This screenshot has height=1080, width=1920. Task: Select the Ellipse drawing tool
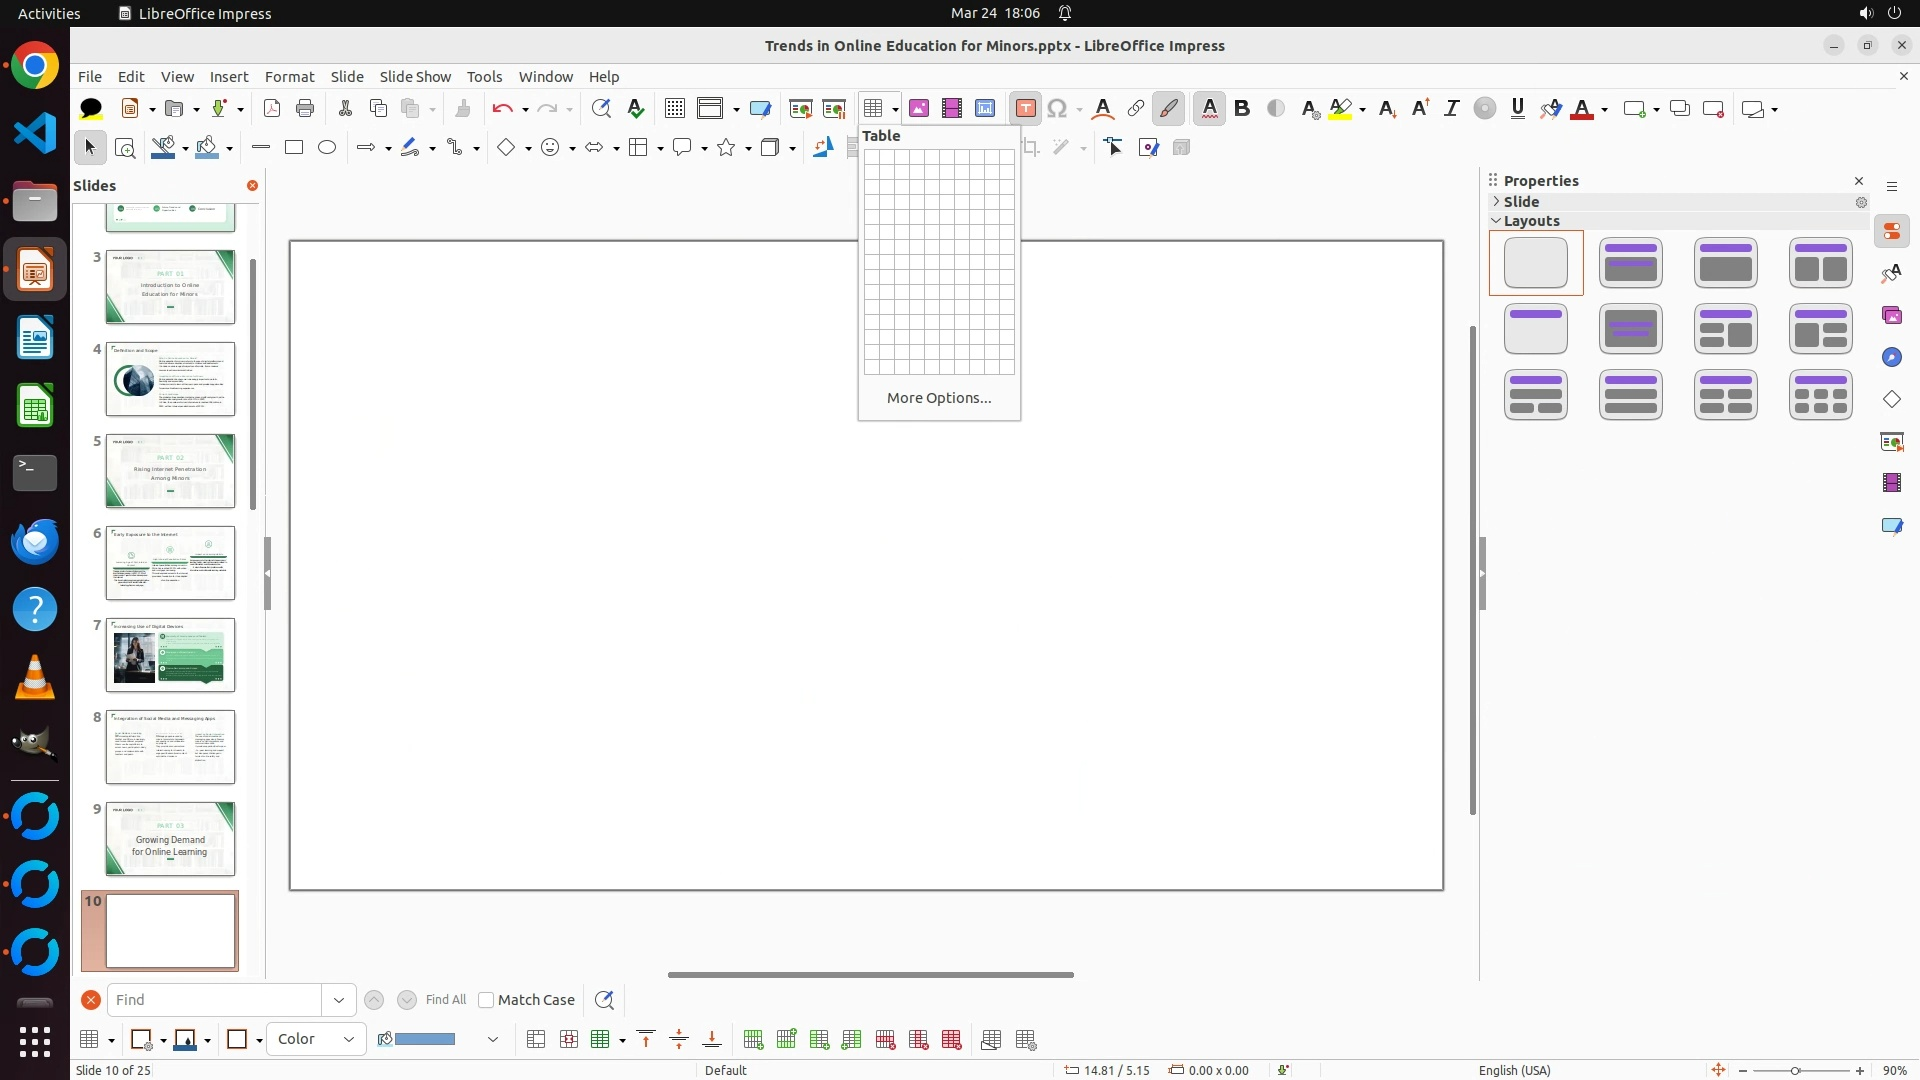pos(327,148)
